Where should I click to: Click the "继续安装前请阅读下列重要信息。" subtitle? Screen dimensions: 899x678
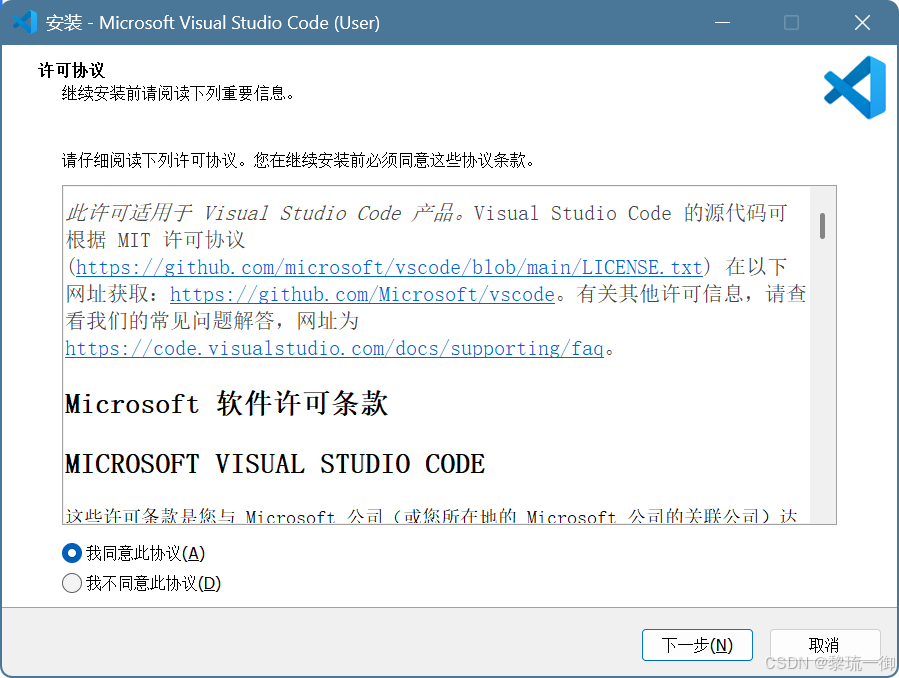coord(178,93)
